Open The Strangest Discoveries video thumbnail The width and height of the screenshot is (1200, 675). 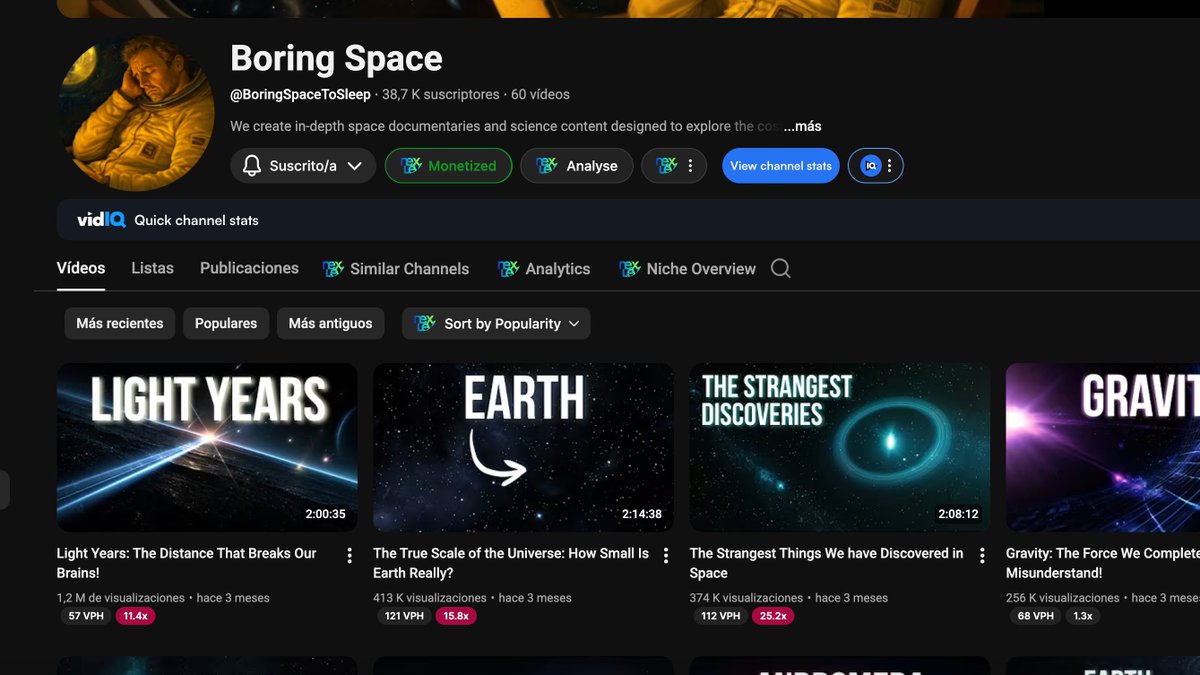coord(840,447)
